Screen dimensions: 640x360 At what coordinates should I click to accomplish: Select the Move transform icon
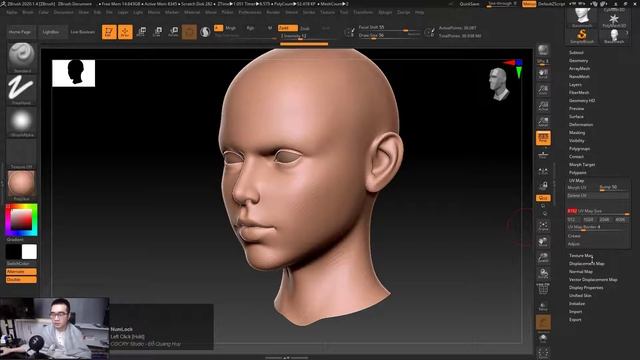(141, 32)
